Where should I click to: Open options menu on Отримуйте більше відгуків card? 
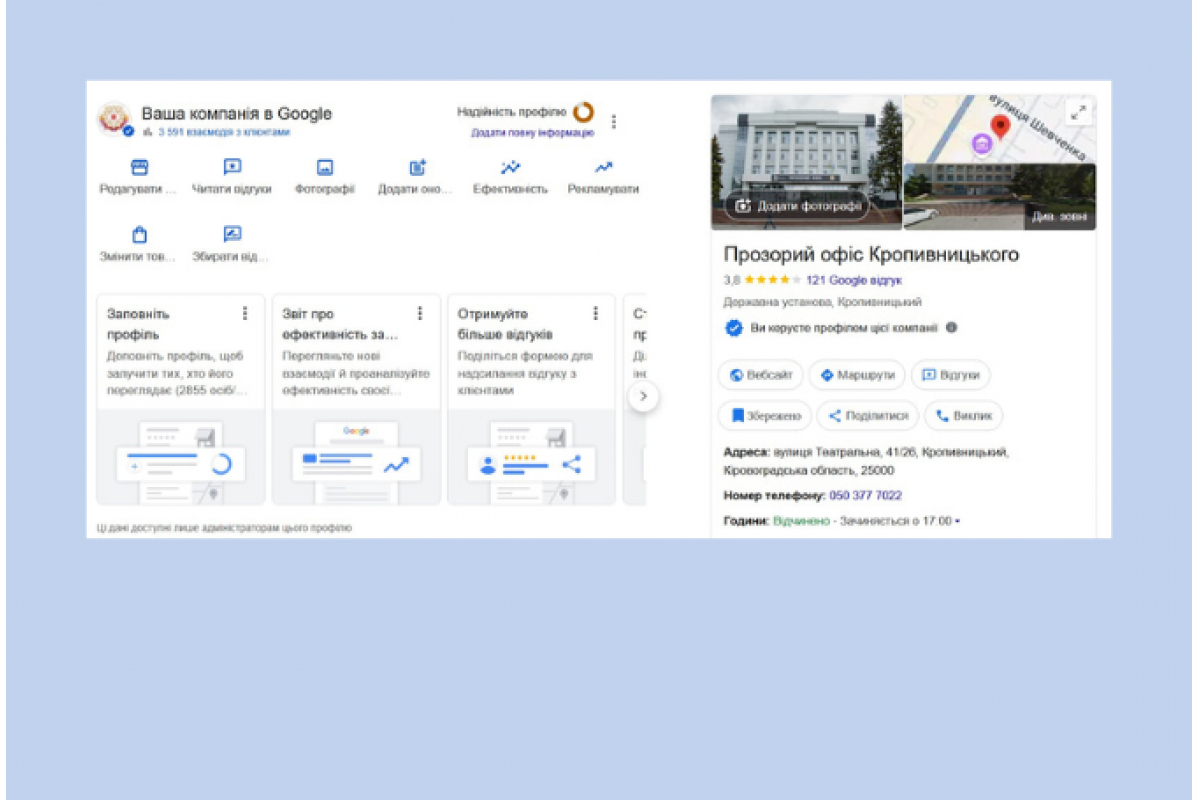click(596, 313)
